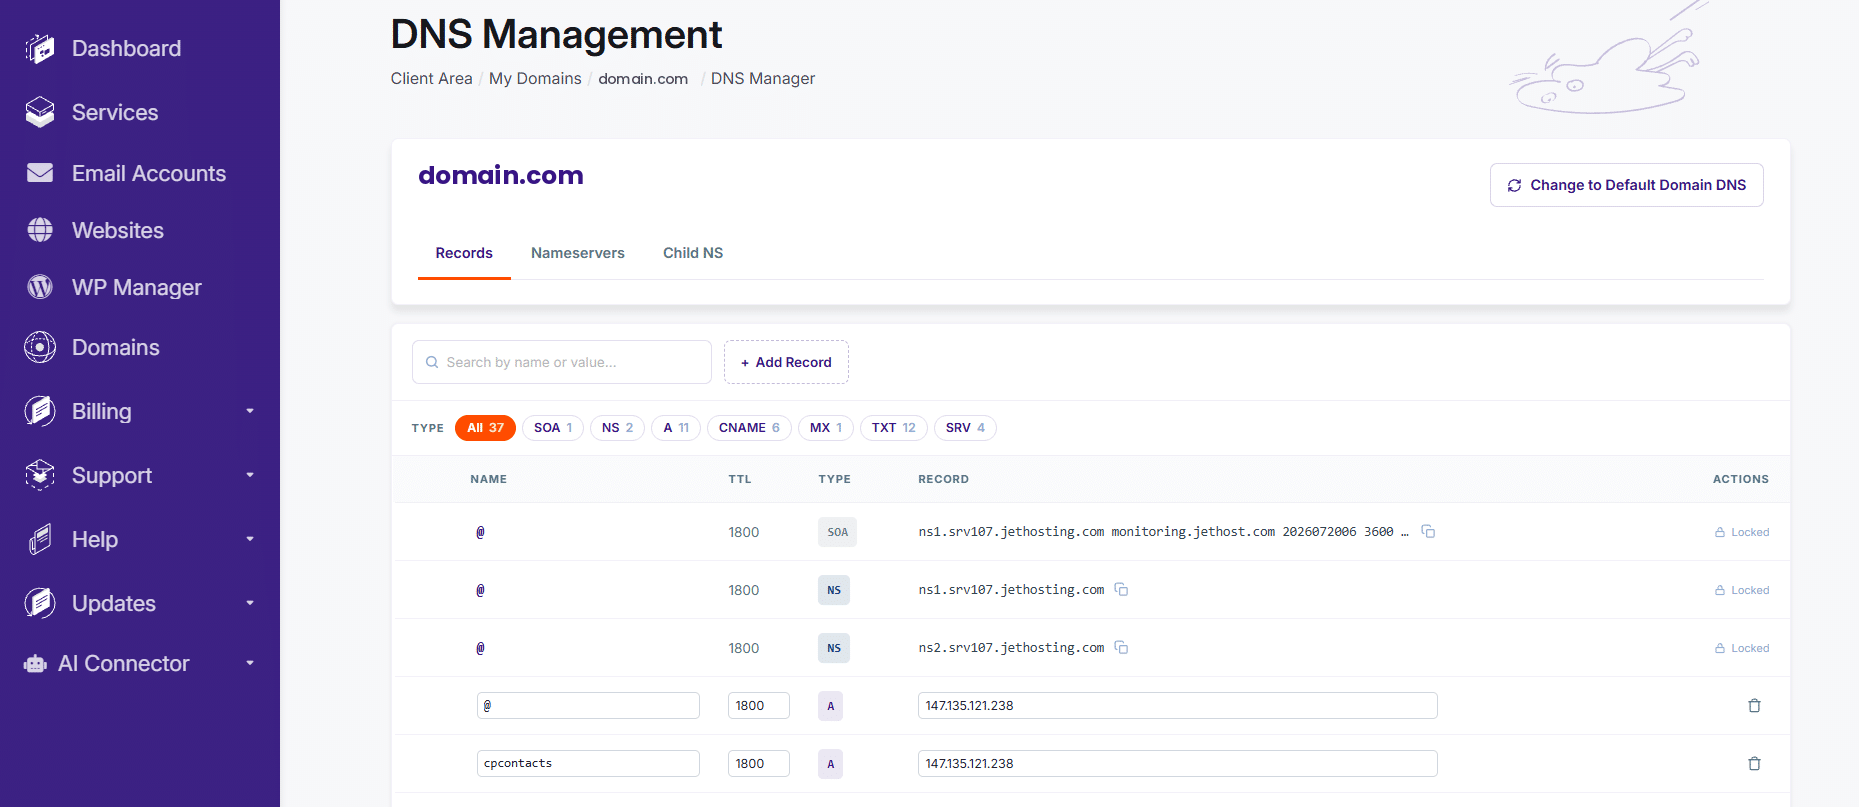
Task: Expand the Support menu arrow
Action: point(250,475)
